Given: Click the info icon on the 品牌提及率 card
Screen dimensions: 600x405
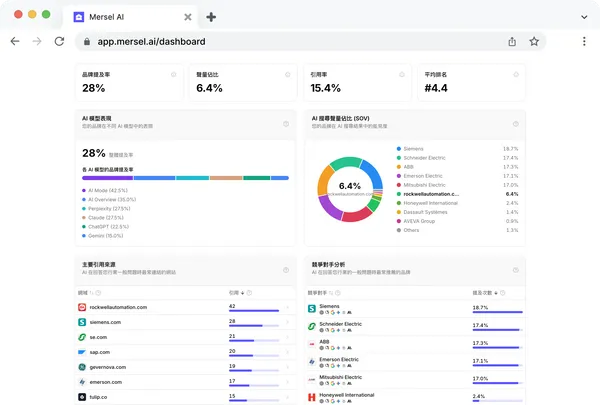Looking at the screenshot, I should [x=174, y=74].
